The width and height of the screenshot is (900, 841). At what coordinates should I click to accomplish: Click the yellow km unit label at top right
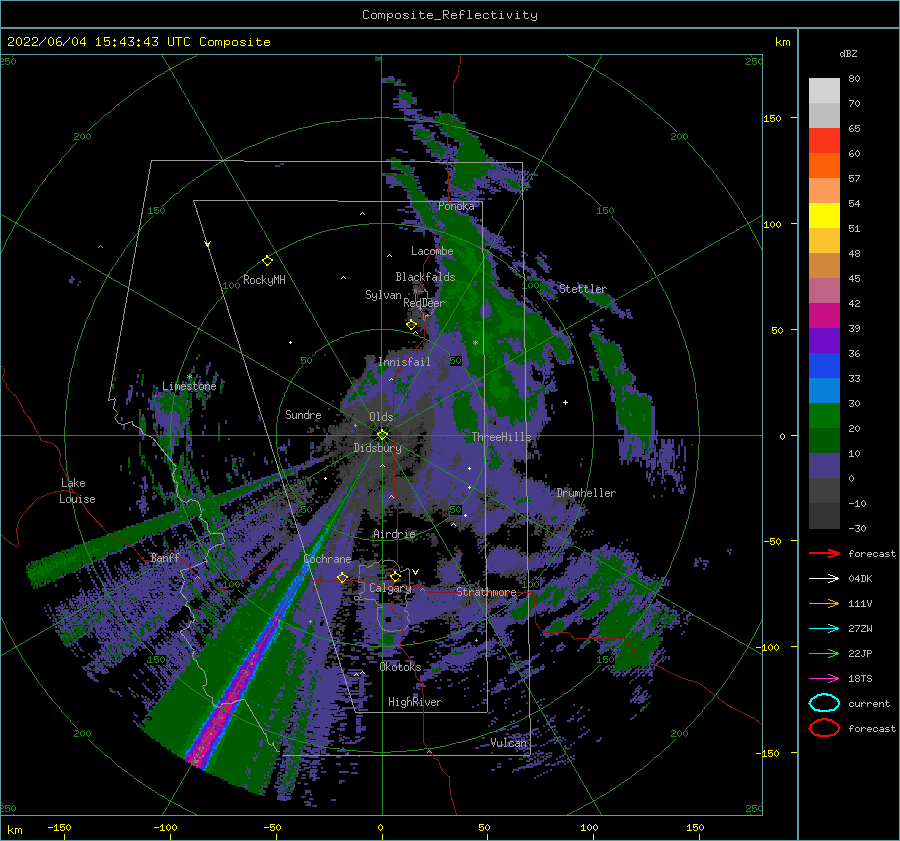[783, 42]
